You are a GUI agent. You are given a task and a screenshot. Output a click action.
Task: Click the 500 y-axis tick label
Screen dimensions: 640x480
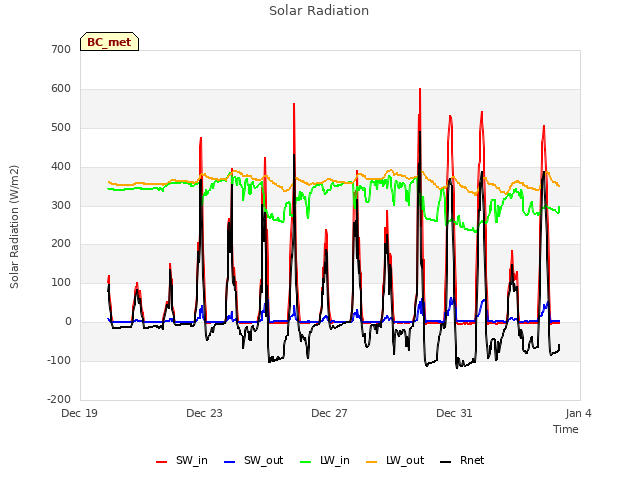[x=61, y=127]
